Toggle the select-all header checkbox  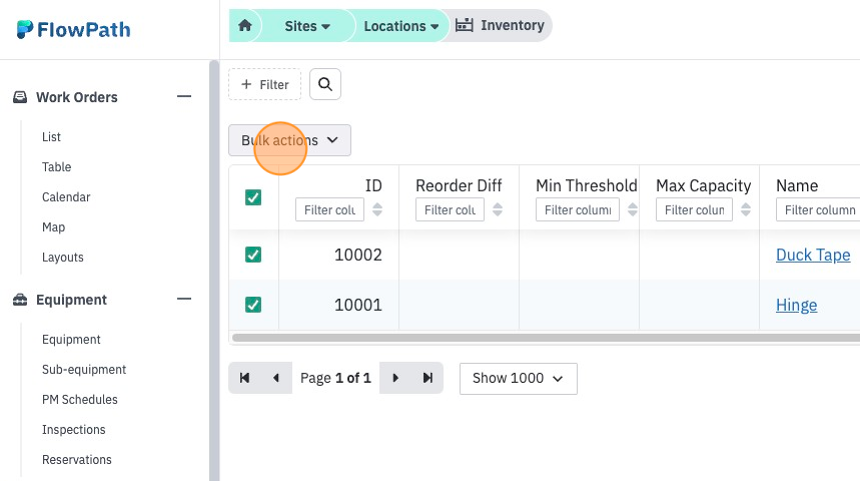[x=253, y=197]
